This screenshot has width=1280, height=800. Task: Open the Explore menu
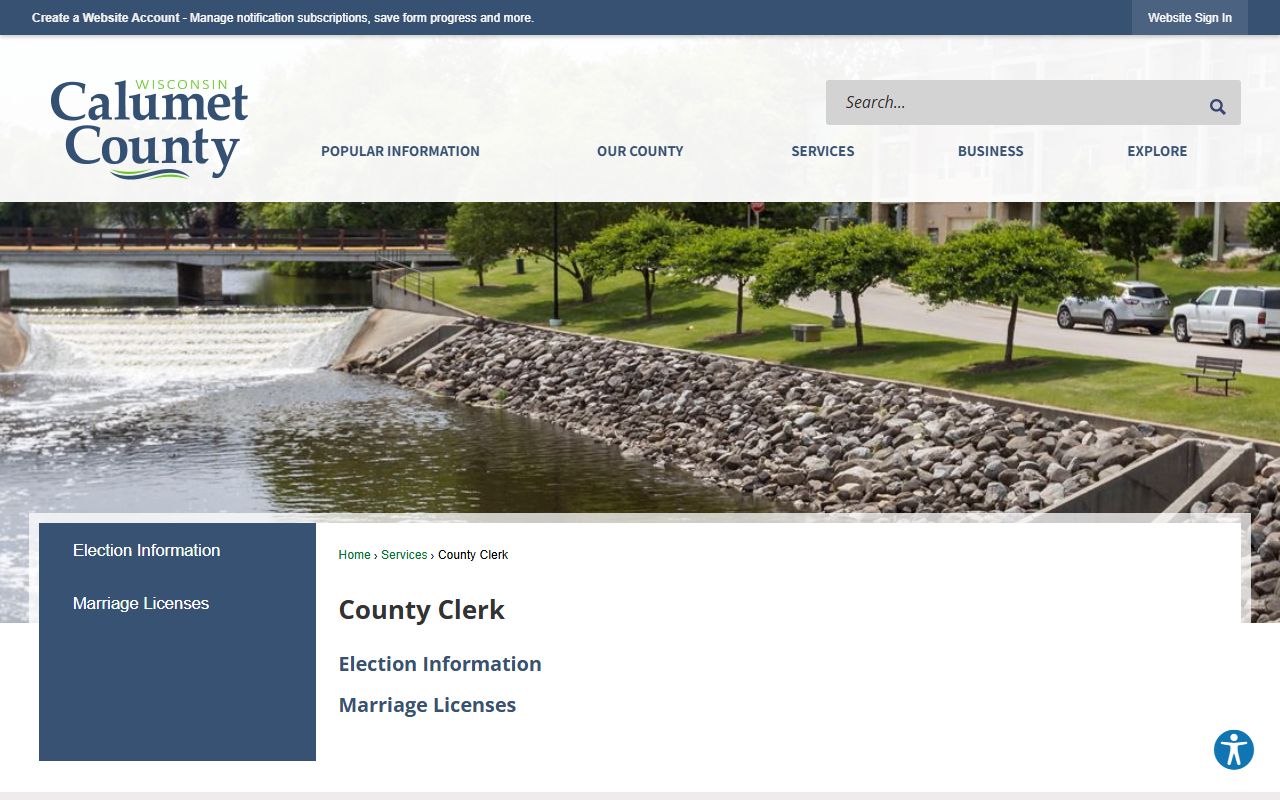click(x=1157, y=151)
